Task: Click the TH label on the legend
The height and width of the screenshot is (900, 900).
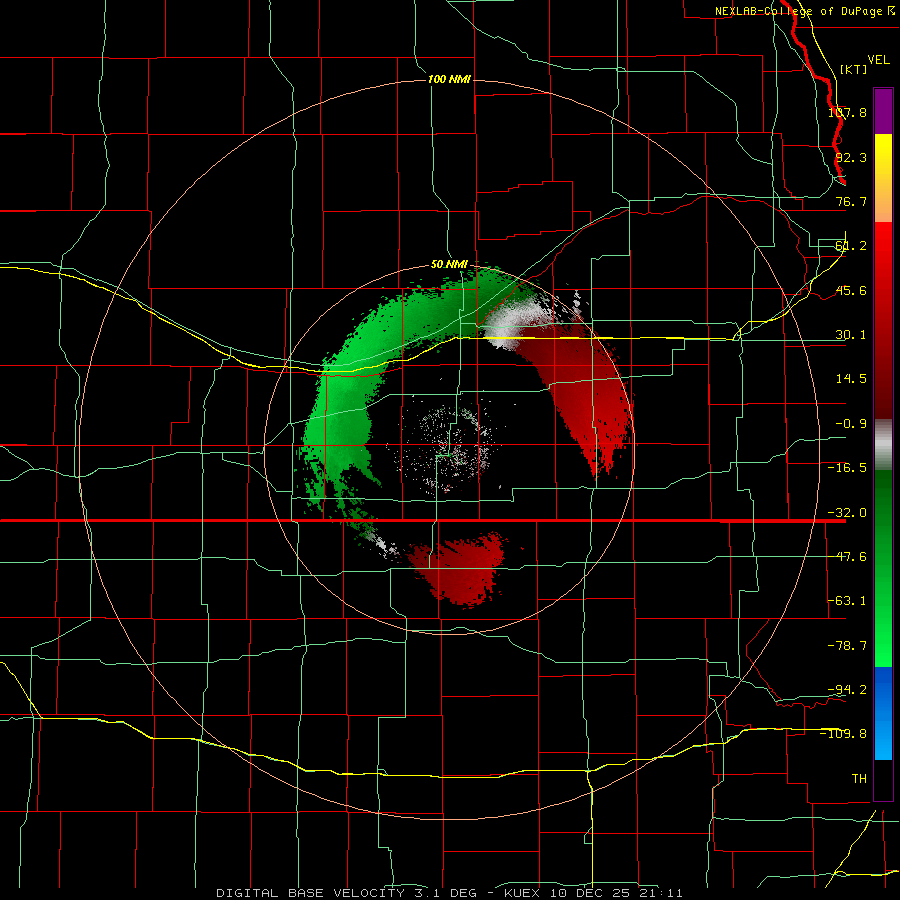Action: point(859,779)
